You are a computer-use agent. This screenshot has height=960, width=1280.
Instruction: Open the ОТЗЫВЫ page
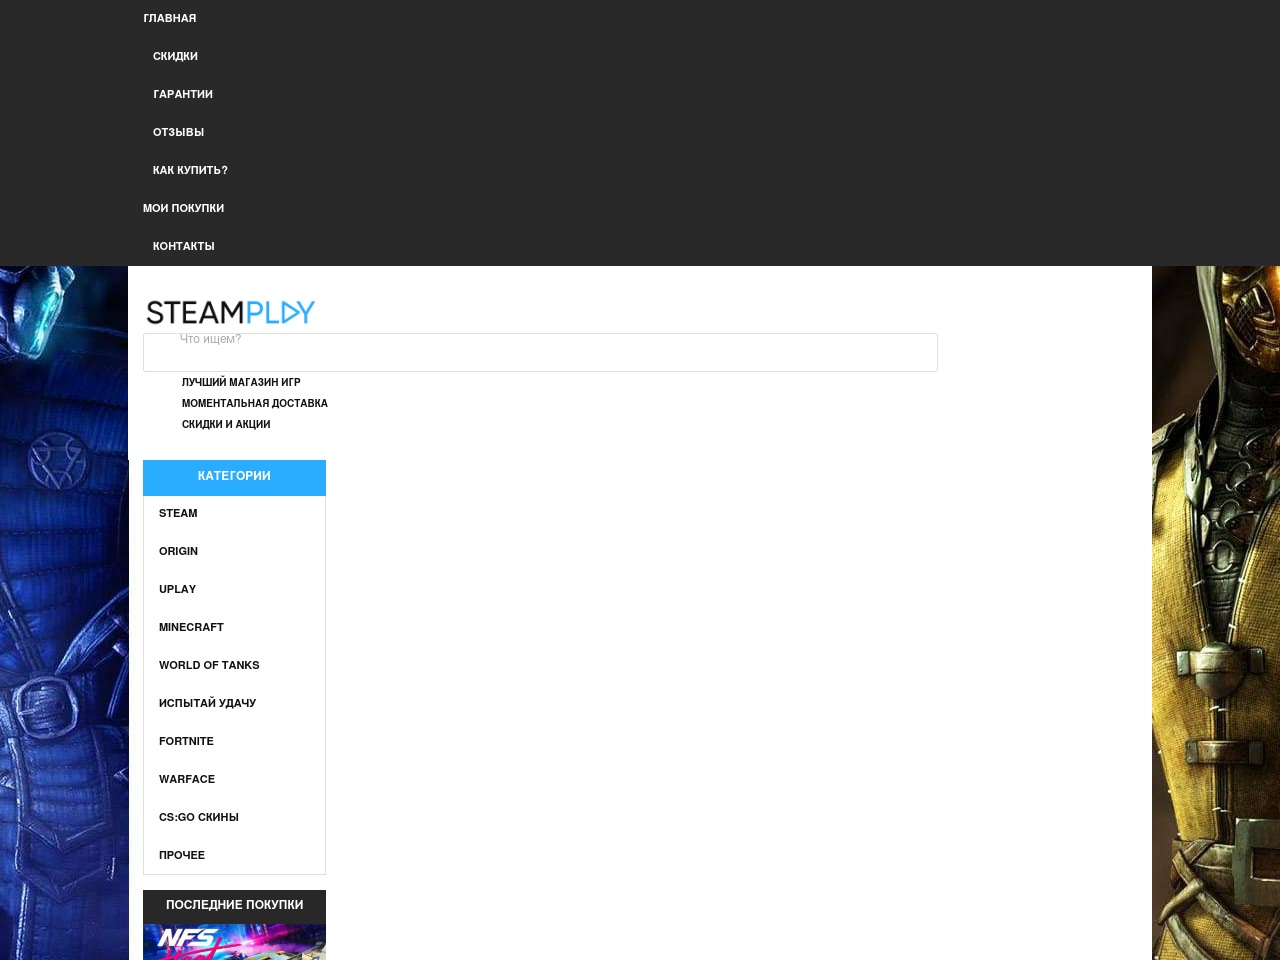coord(178,133)
